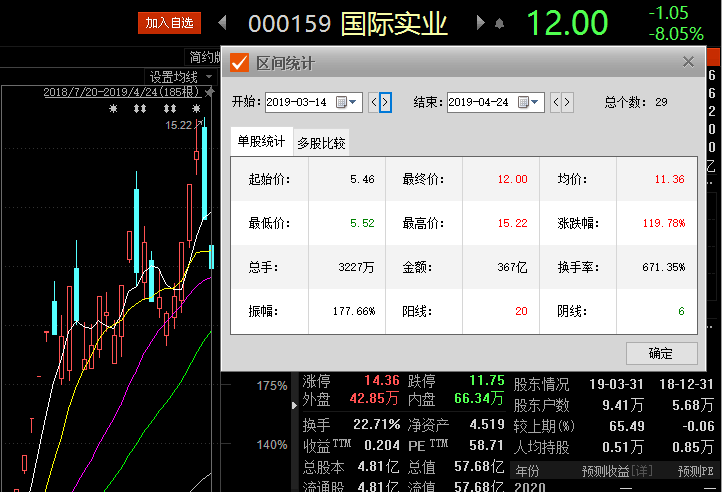Expand the 设置均线 dropdown
This screenshot has height=492, width=722.
pyautogui.click(x=180, y=77)
